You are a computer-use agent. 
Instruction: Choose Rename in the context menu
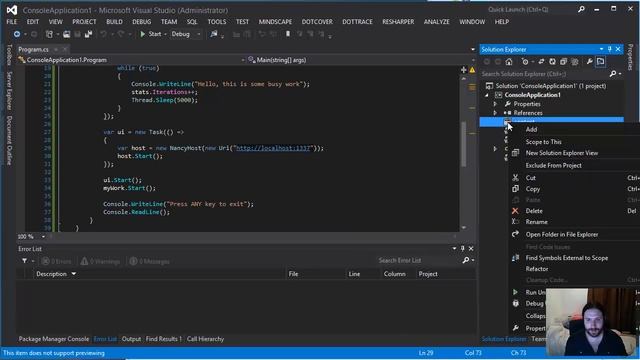536,222
